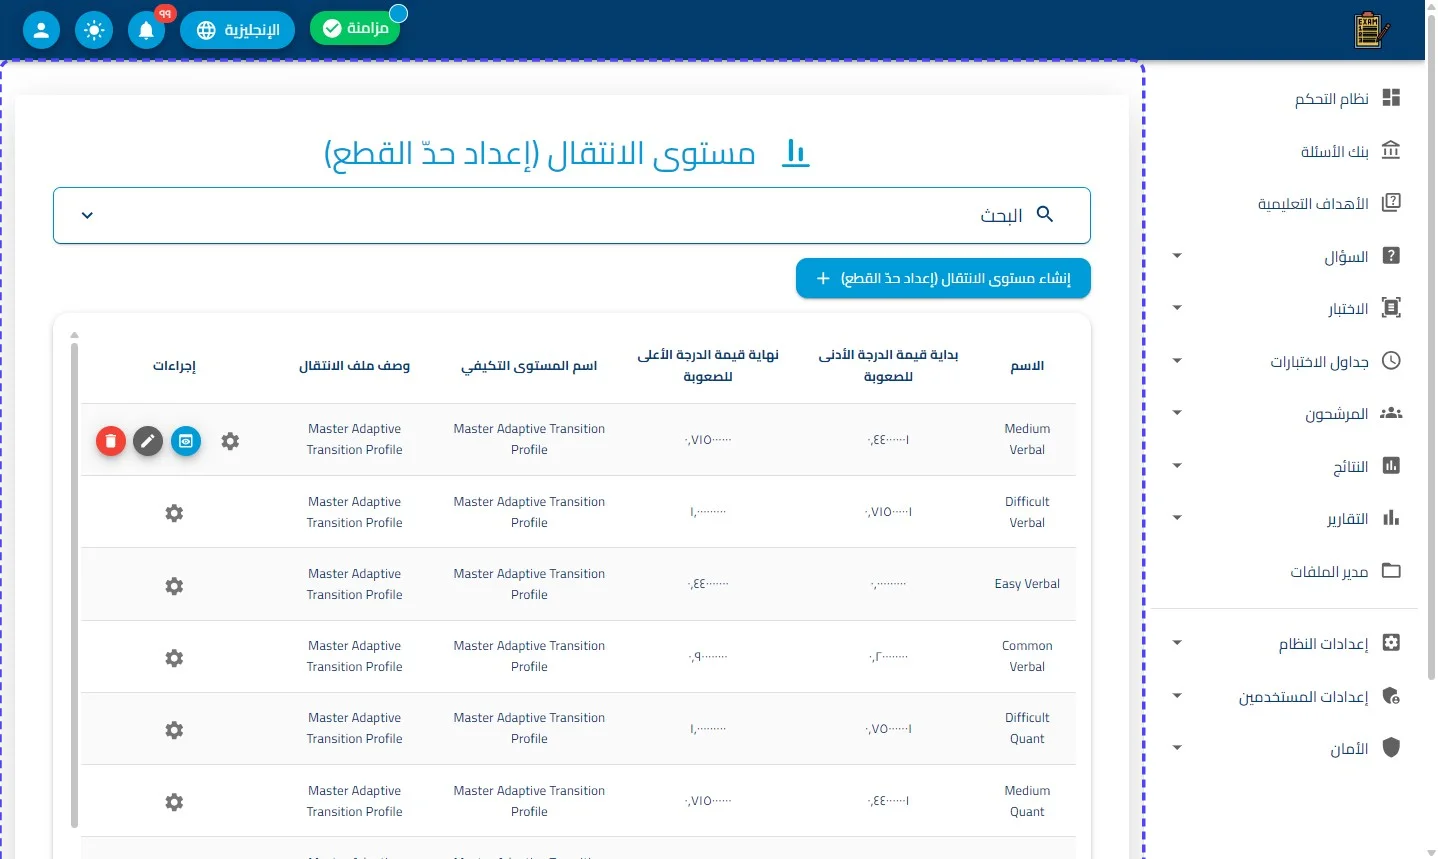Click the exam app logo in the header
The height and width of the screenshot is (859, 1438).
click(x=1370, y=30)
